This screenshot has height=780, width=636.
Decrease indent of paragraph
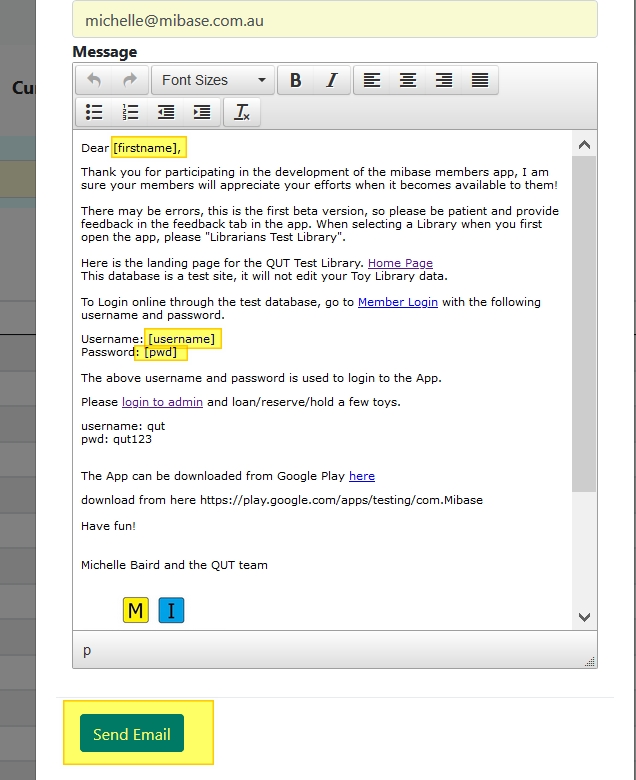coord(166,112)
